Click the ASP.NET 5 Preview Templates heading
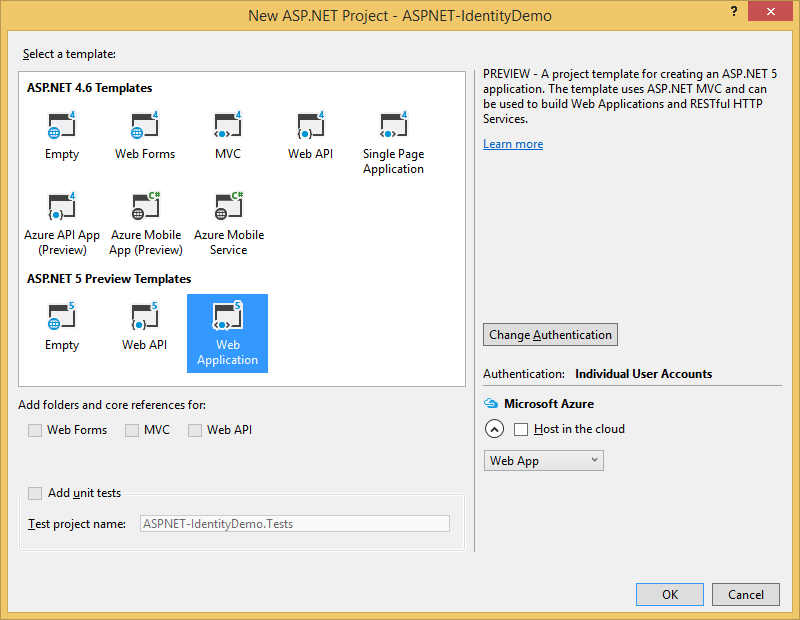 click(x=109, y=279)
